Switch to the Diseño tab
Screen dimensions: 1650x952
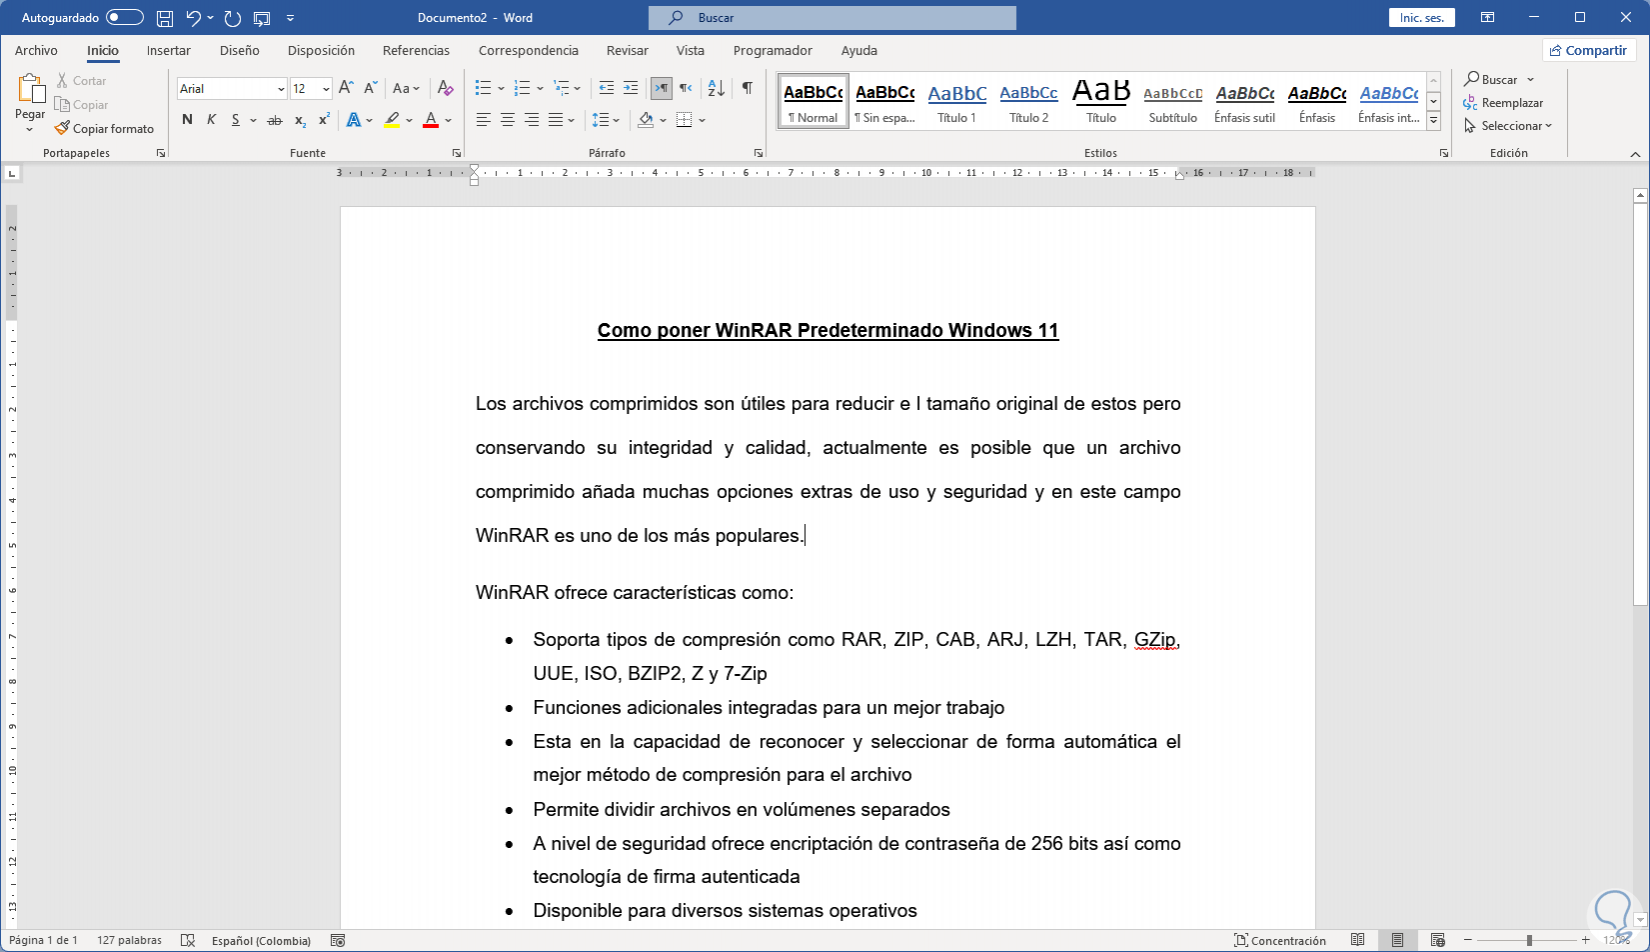pyautogui.click(x=240, y=50)
